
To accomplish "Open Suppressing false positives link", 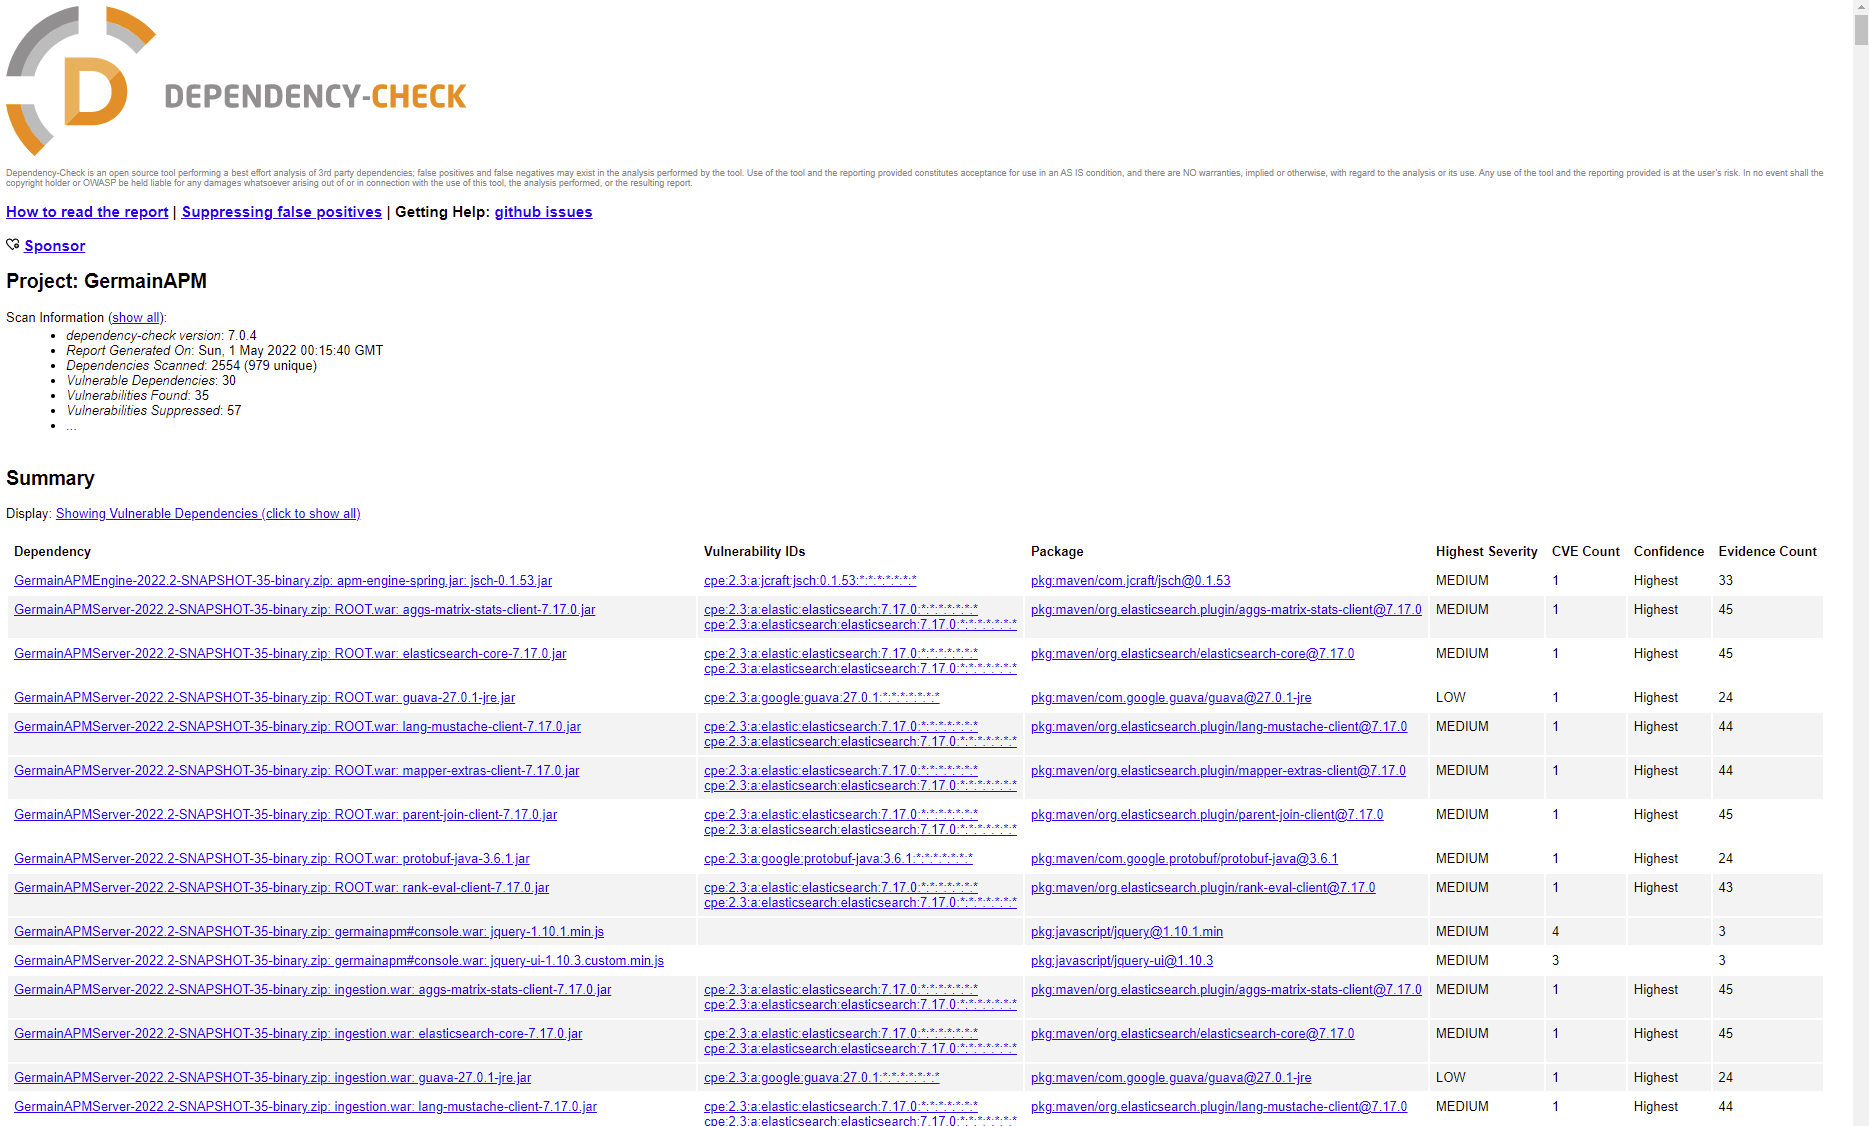I will coord(281,212).
